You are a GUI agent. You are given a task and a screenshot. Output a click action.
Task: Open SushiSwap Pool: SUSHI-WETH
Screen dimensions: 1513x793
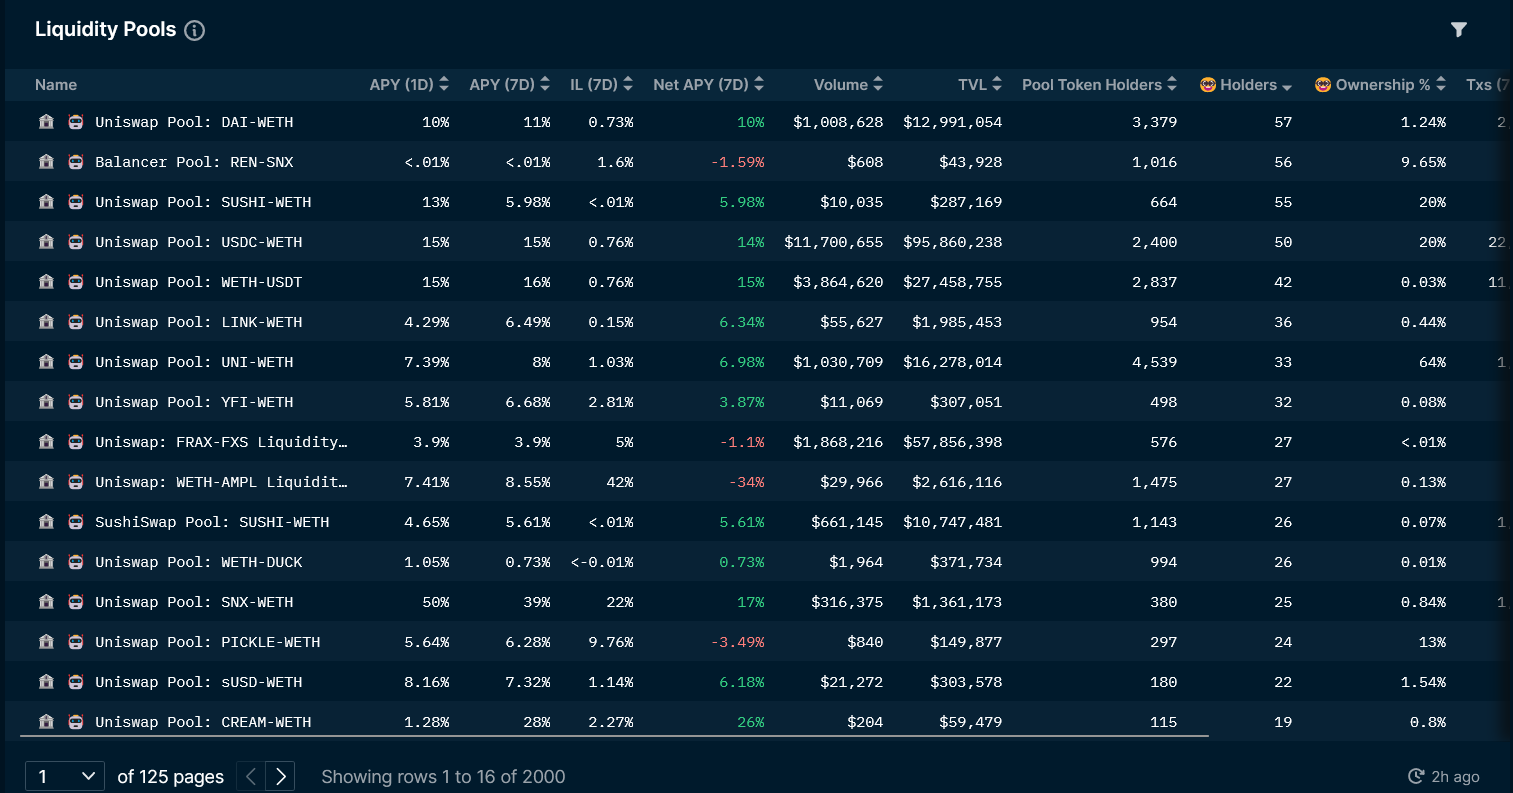212,522
